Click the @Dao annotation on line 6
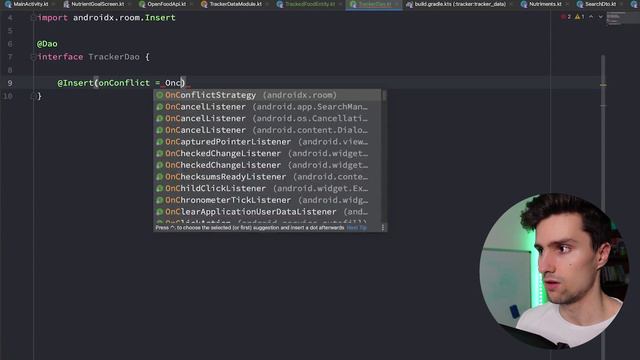 tap(47, 44)
